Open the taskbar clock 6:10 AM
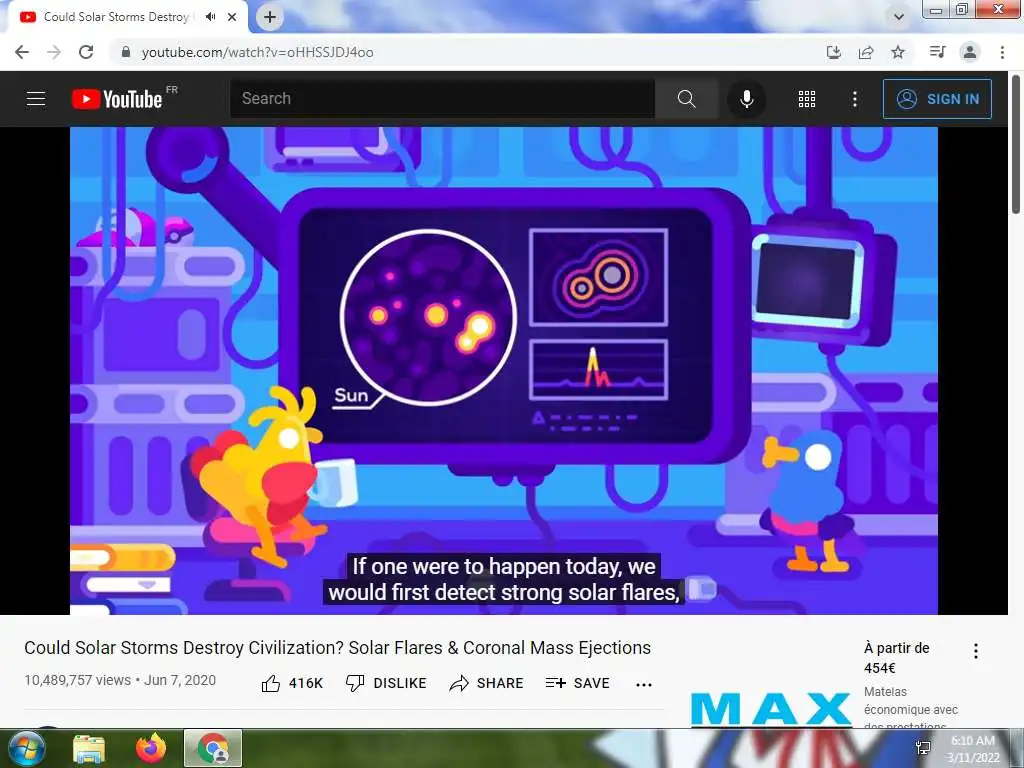The image size is (1024, 768). [973, 749]
